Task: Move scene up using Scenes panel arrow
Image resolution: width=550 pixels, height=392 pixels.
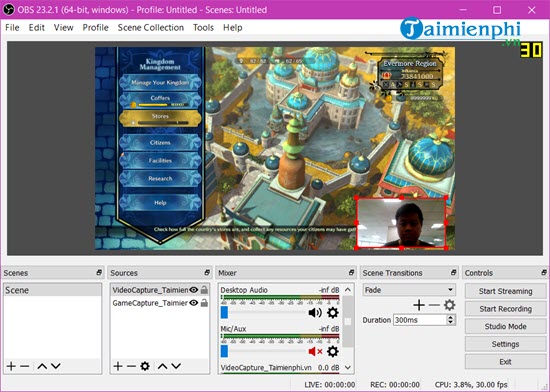Action: [x=42, y=366]
